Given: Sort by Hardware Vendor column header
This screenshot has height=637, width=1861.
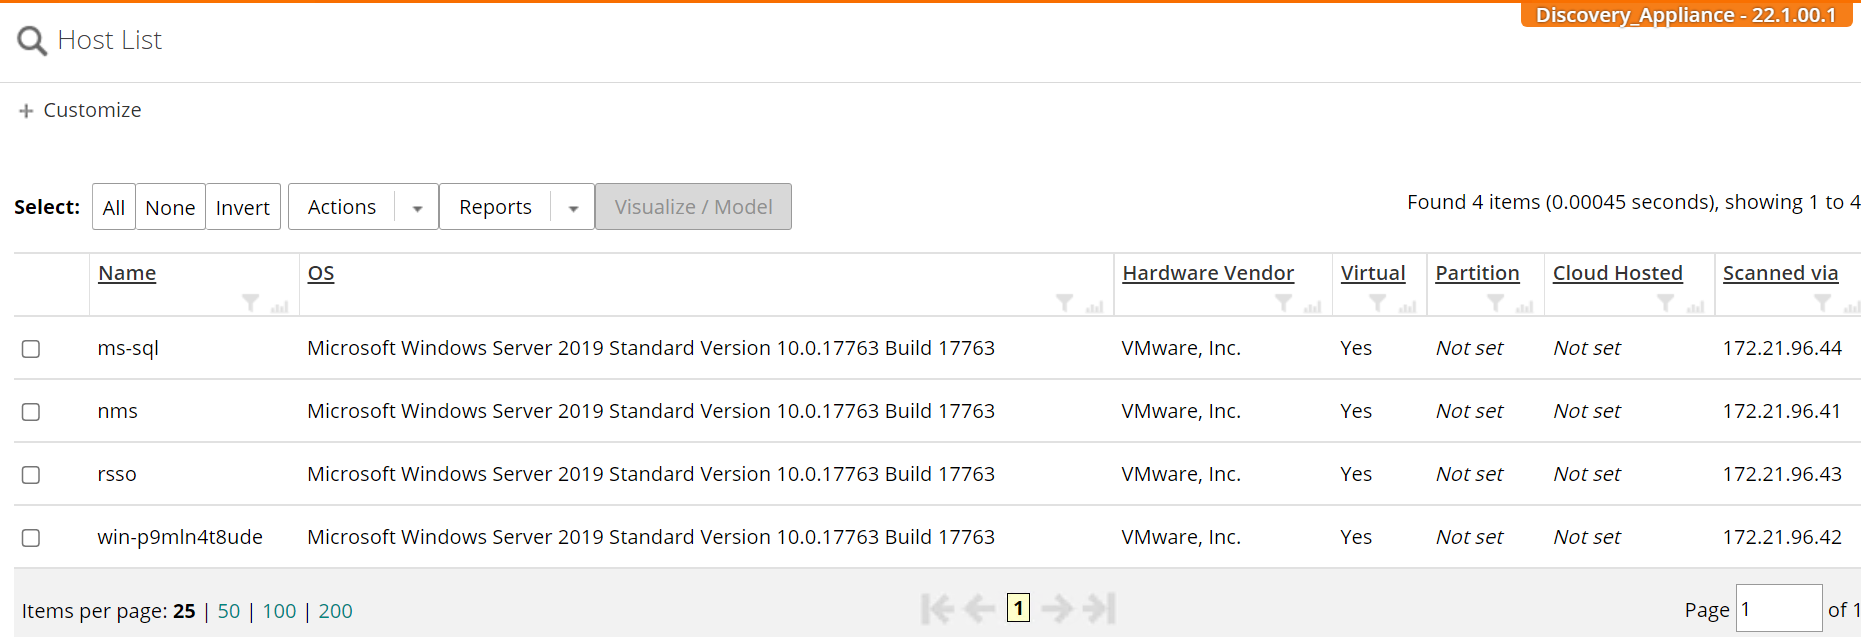Looking at the screenshot, I should 1208,273.
